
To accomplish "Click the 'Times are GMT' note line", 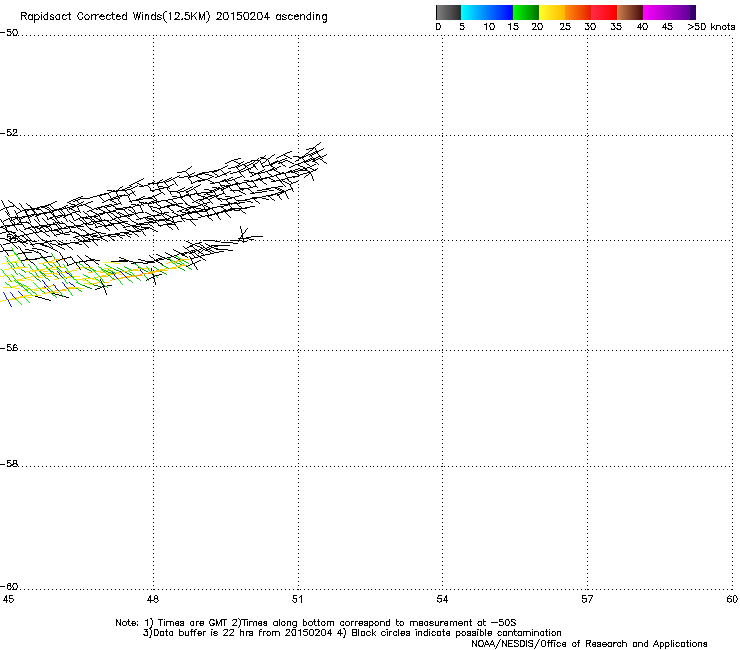I will coord(316,623).
